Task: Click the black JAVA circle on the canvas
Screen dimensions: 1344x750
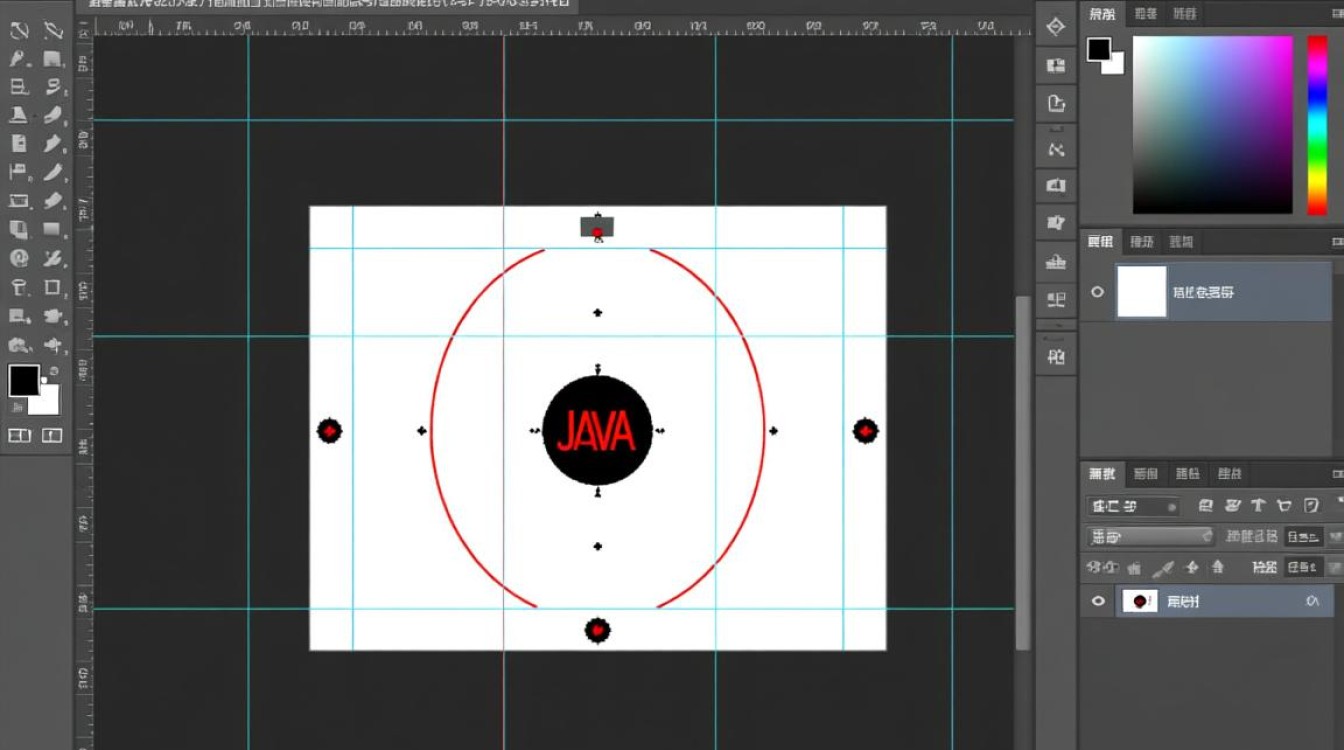Action: coord(597,431)
